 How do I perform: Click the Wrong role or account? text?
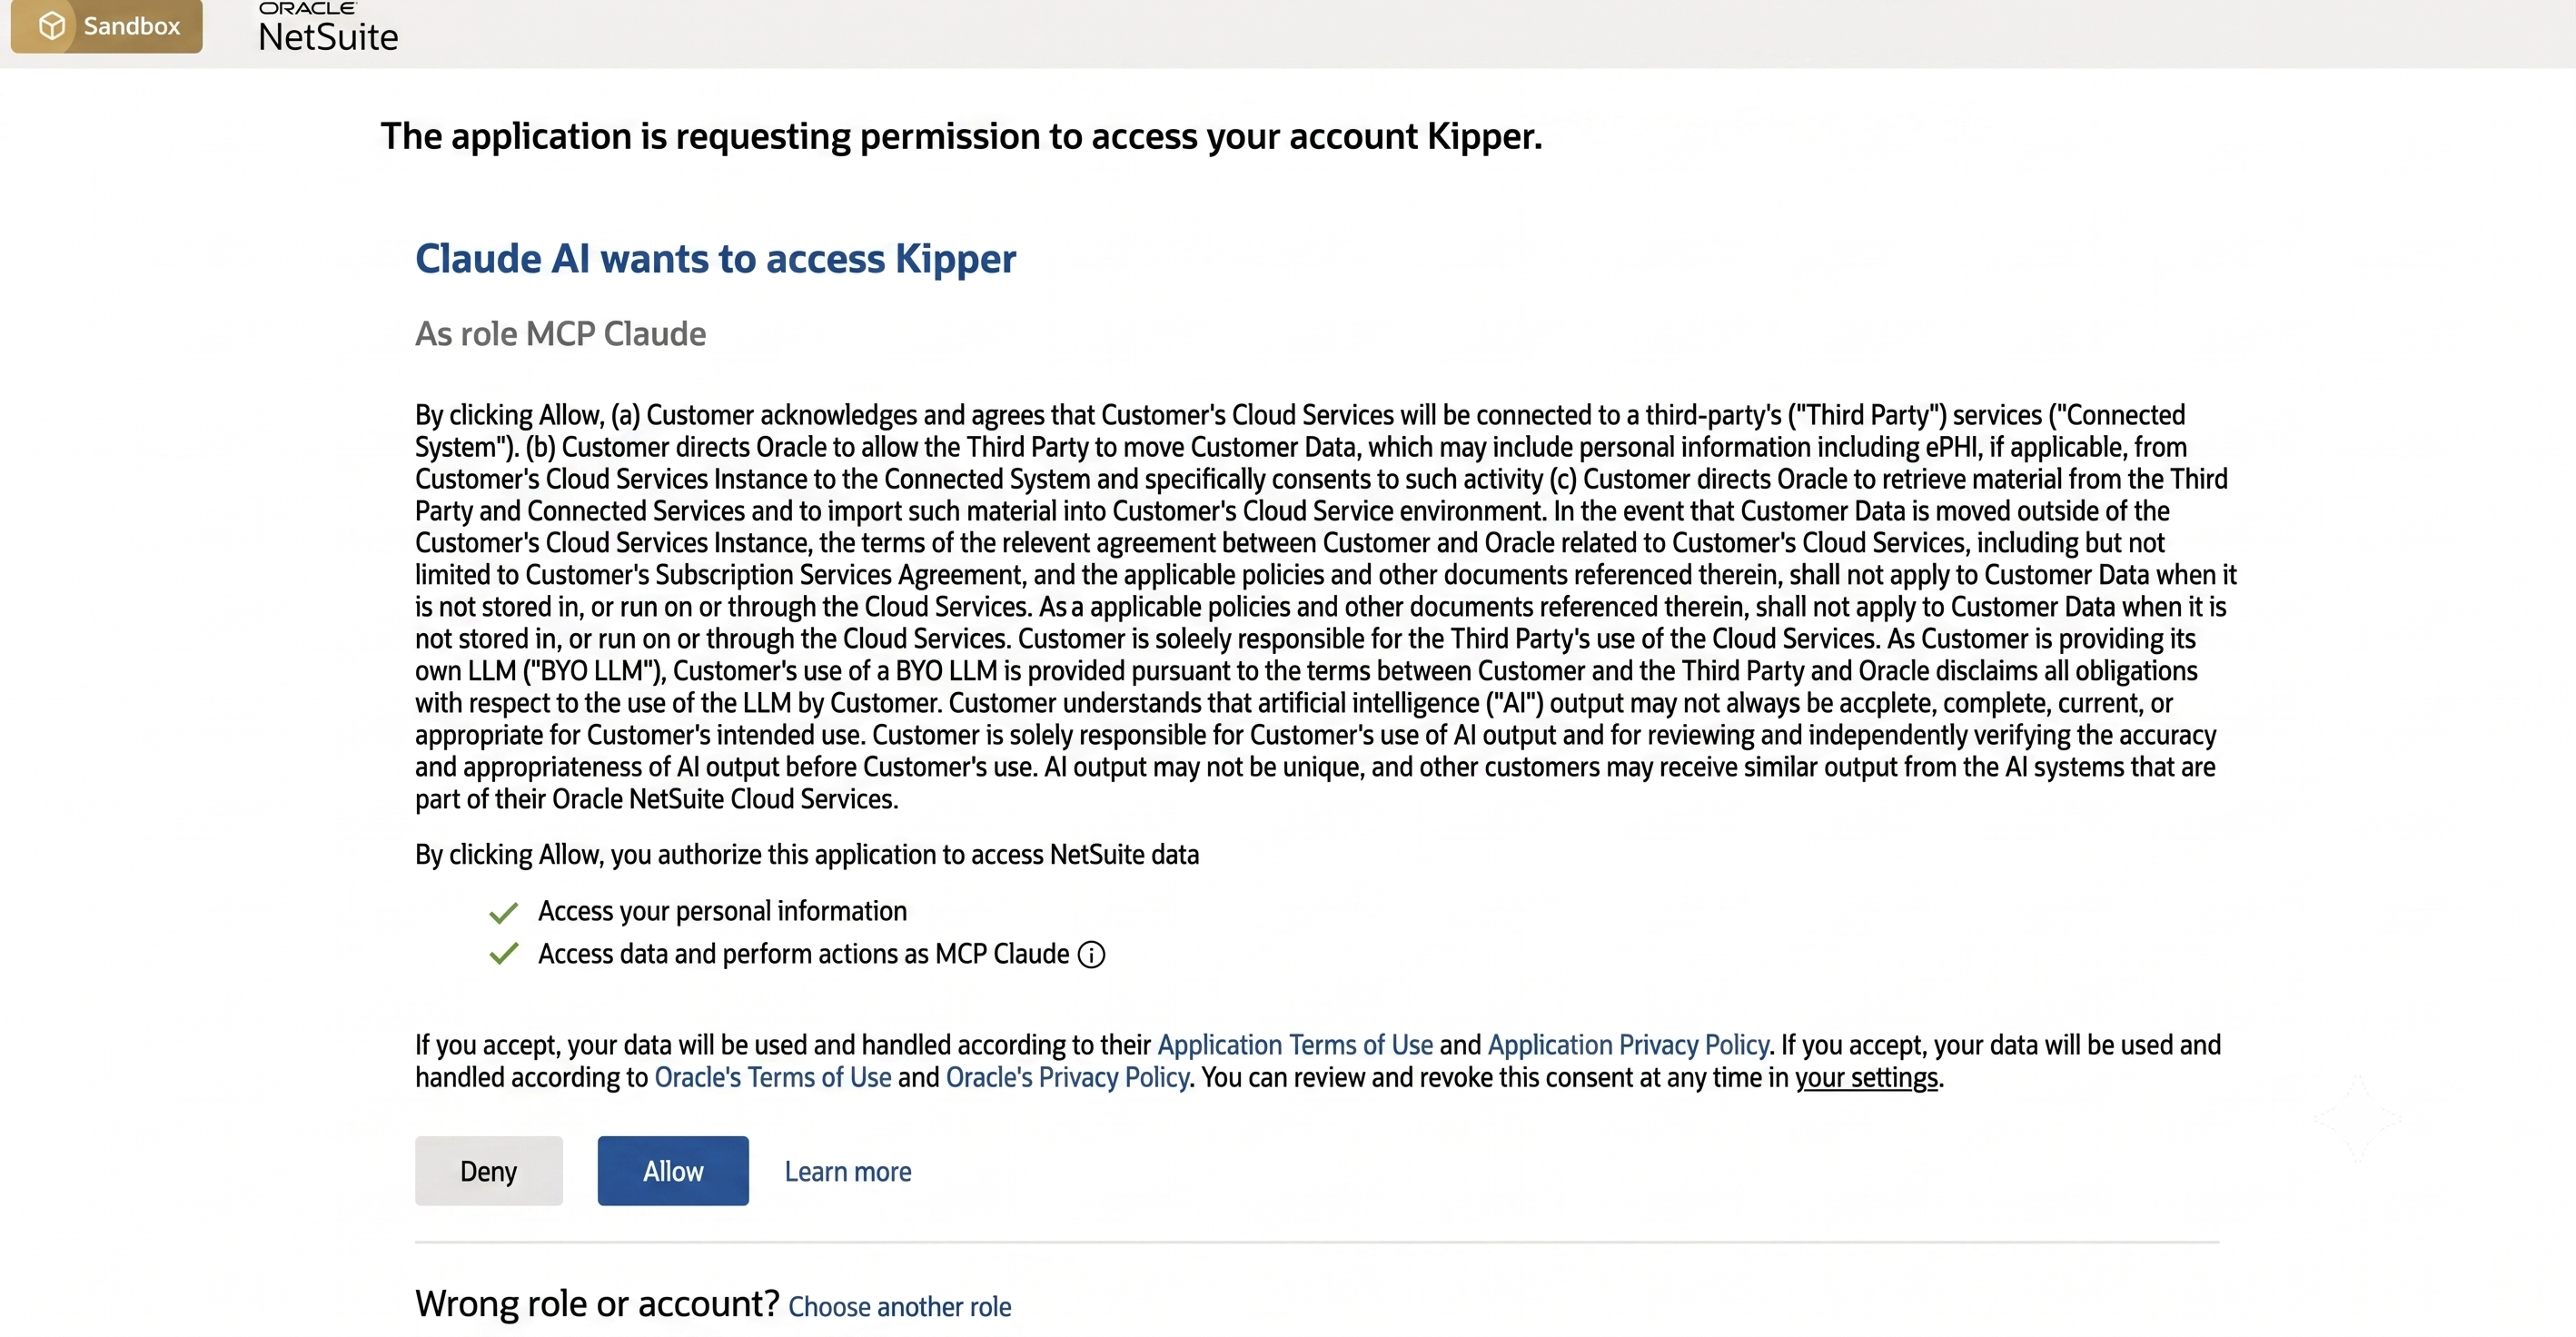click(597, 1303)
